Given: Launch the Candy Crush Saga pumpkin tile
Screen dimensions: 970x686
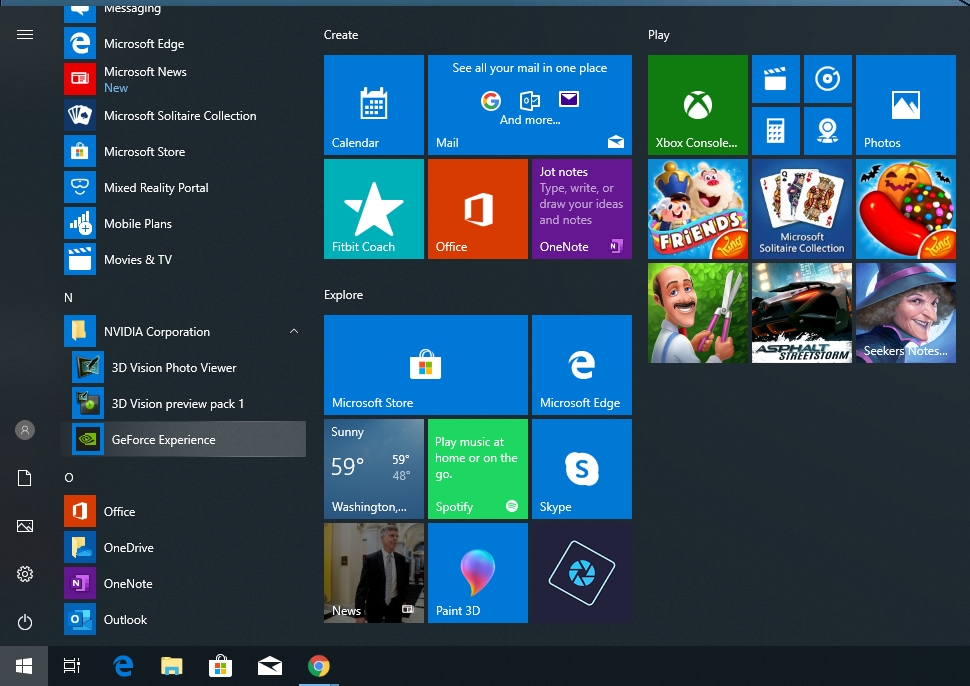Looking at the screenshot, I should 906,208.
